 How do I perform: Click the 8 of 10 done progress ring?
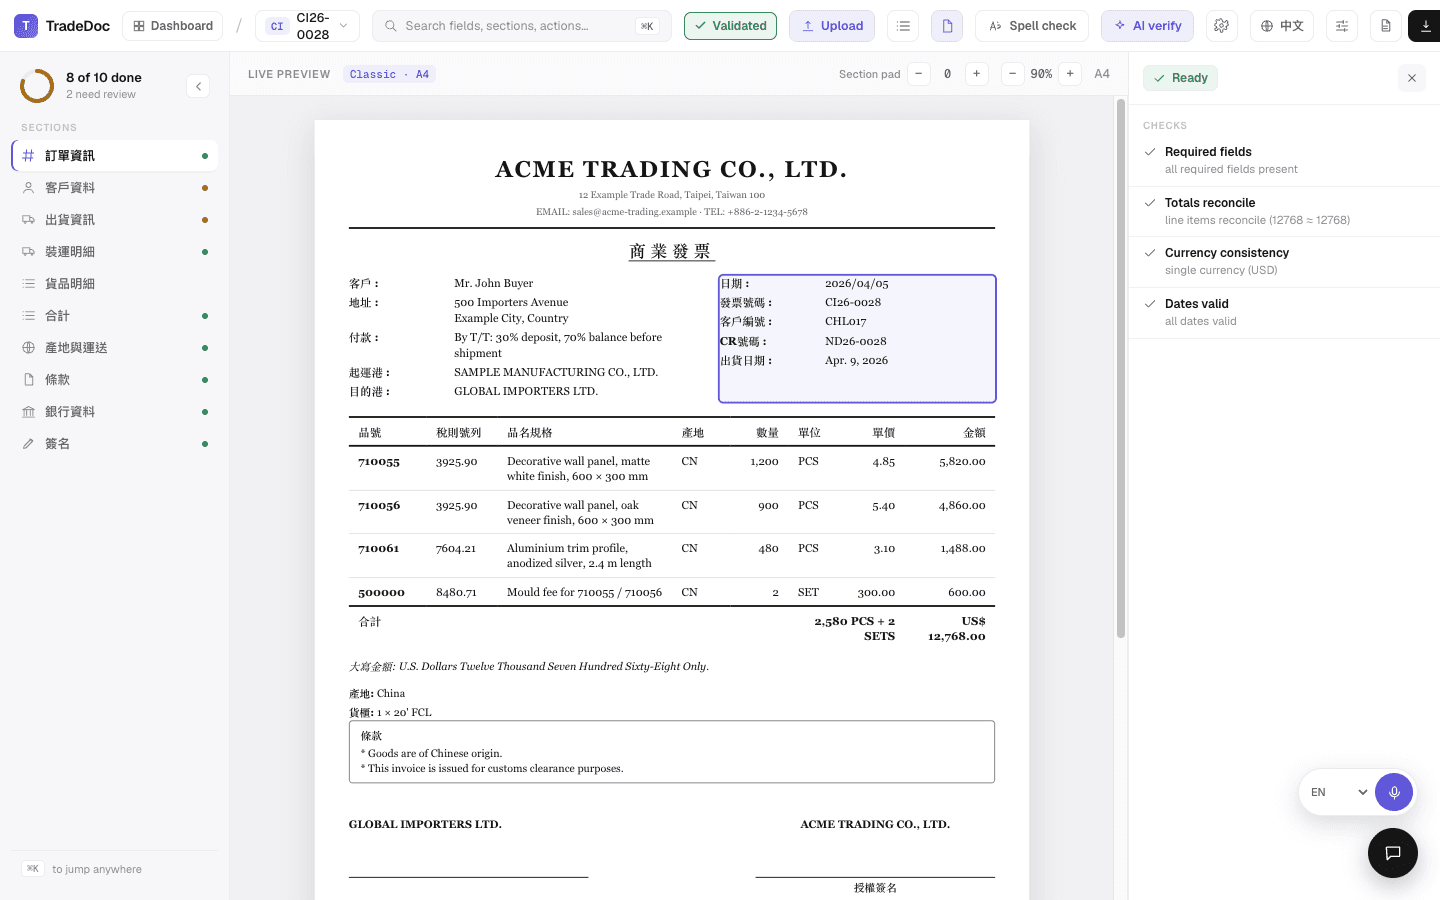[x=37, y=86]
